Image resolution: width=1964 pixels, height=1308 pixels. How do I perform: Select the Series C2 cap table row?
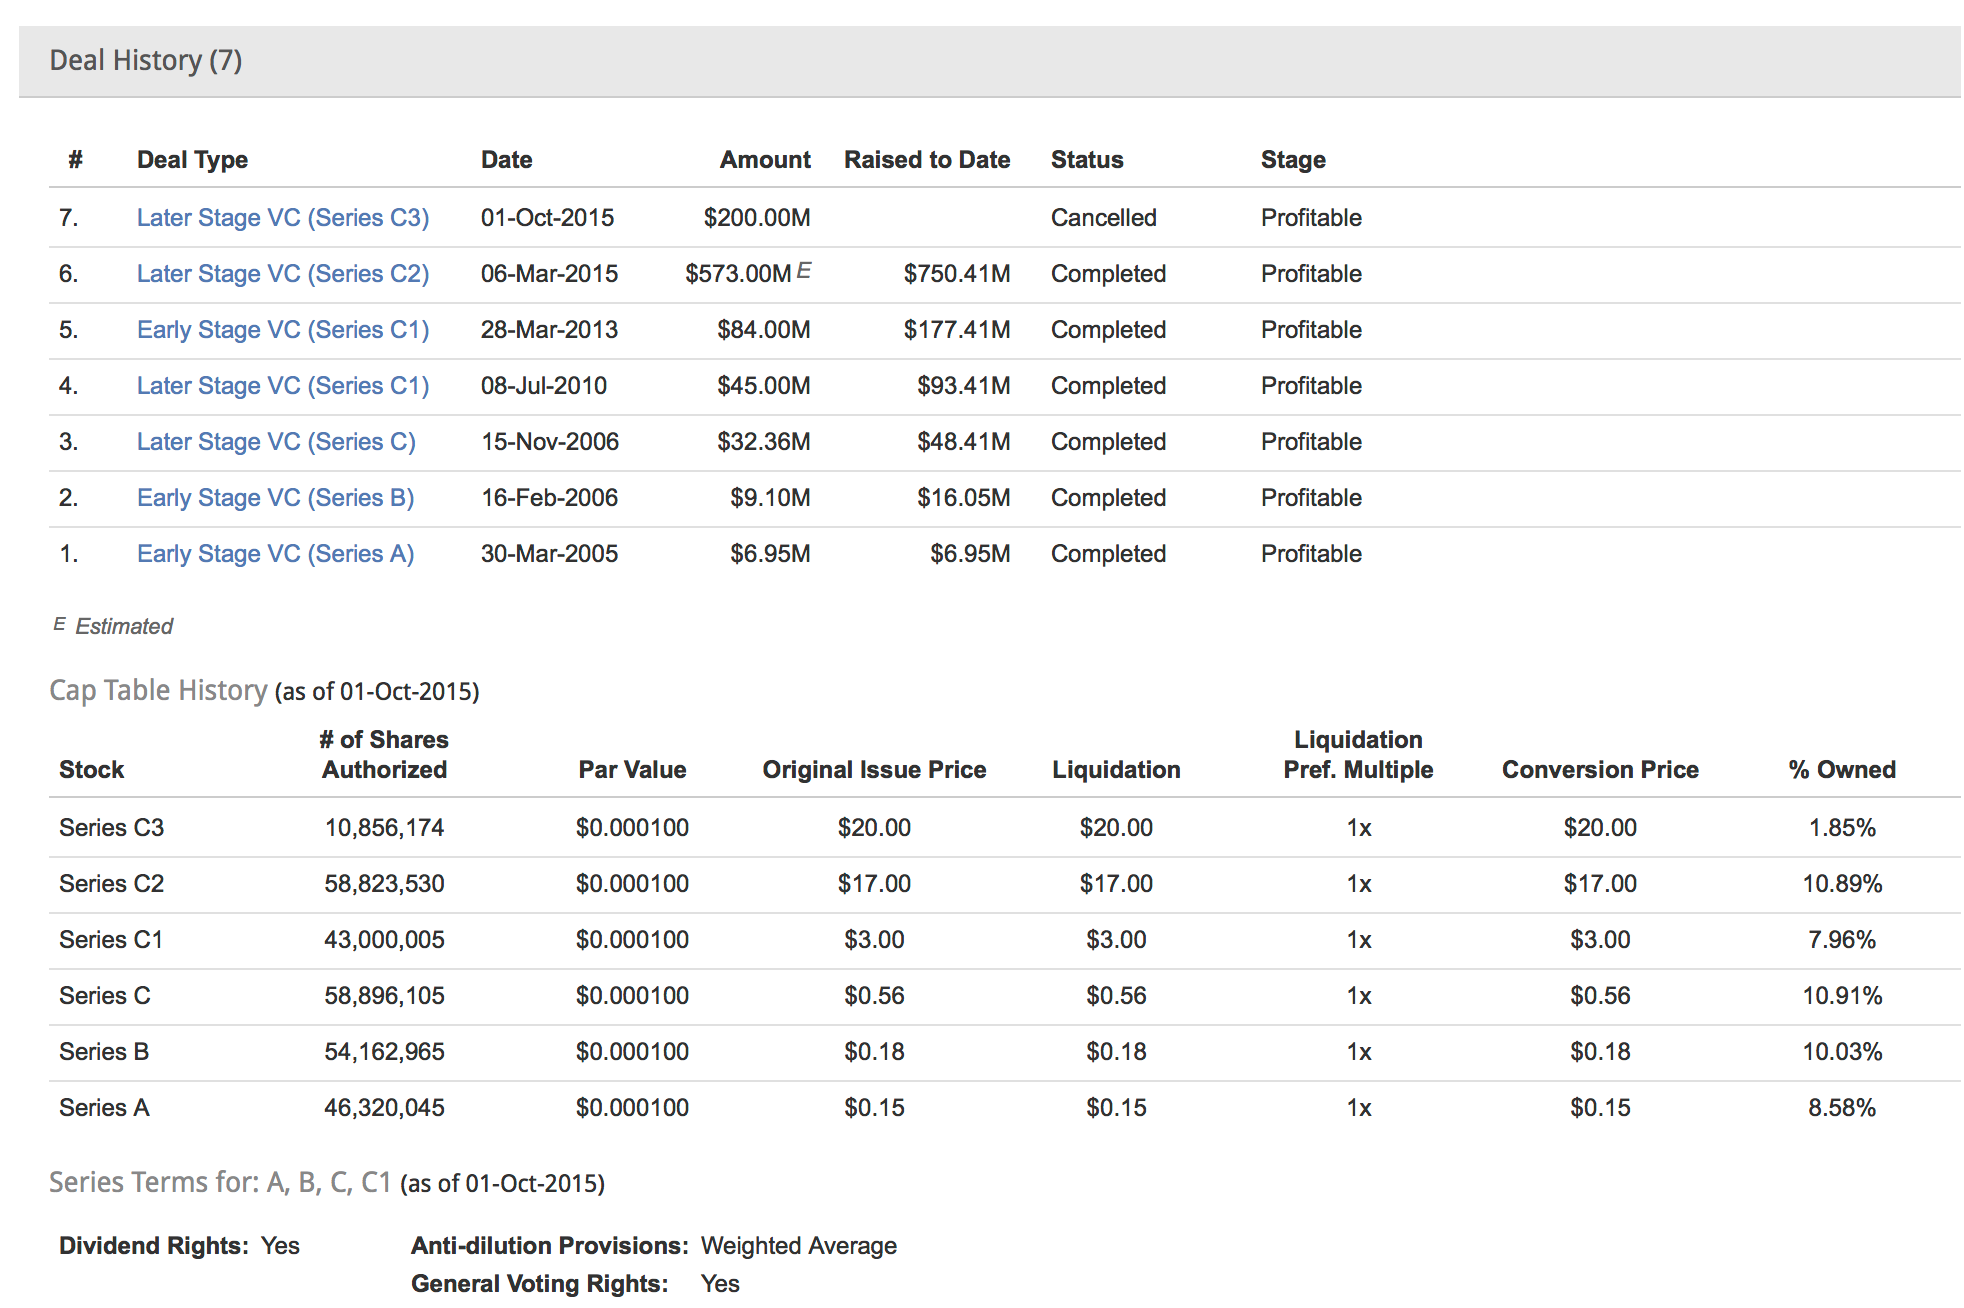(x=111, y=884)
